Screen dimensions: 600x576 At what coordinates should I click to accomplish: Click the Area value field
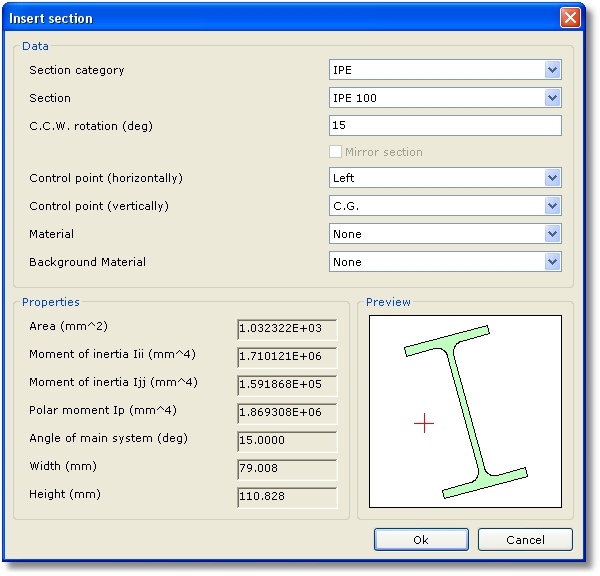[x=287, y=329]
